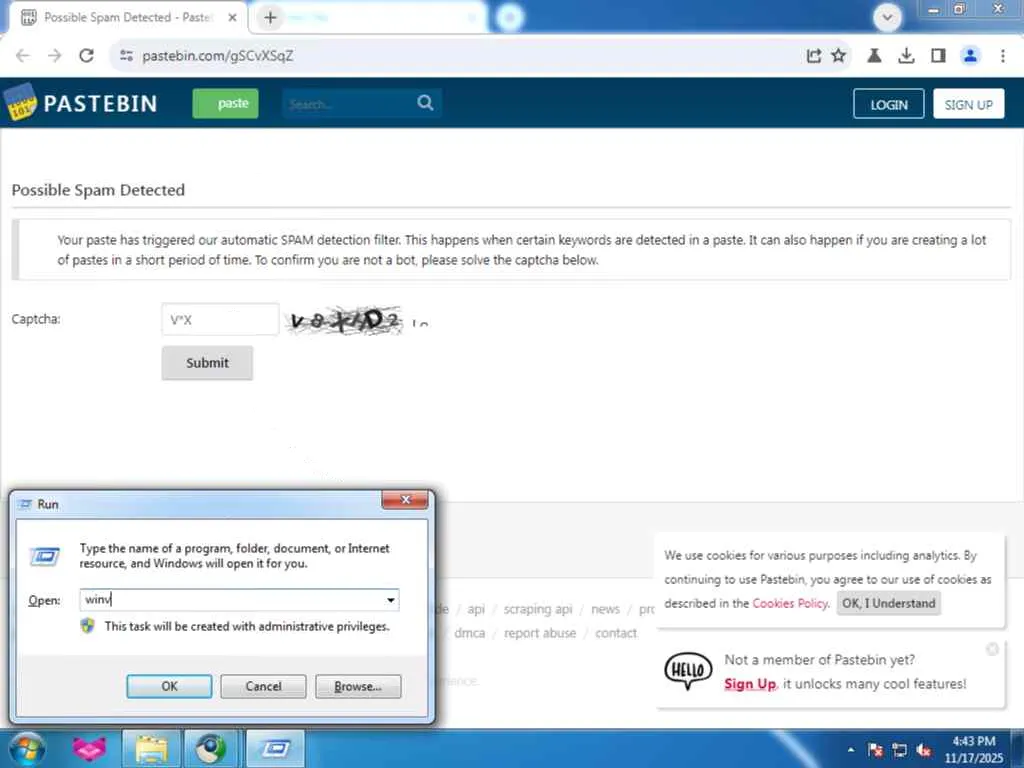
Task: Open the contact footer link
Action: point(616,633)
